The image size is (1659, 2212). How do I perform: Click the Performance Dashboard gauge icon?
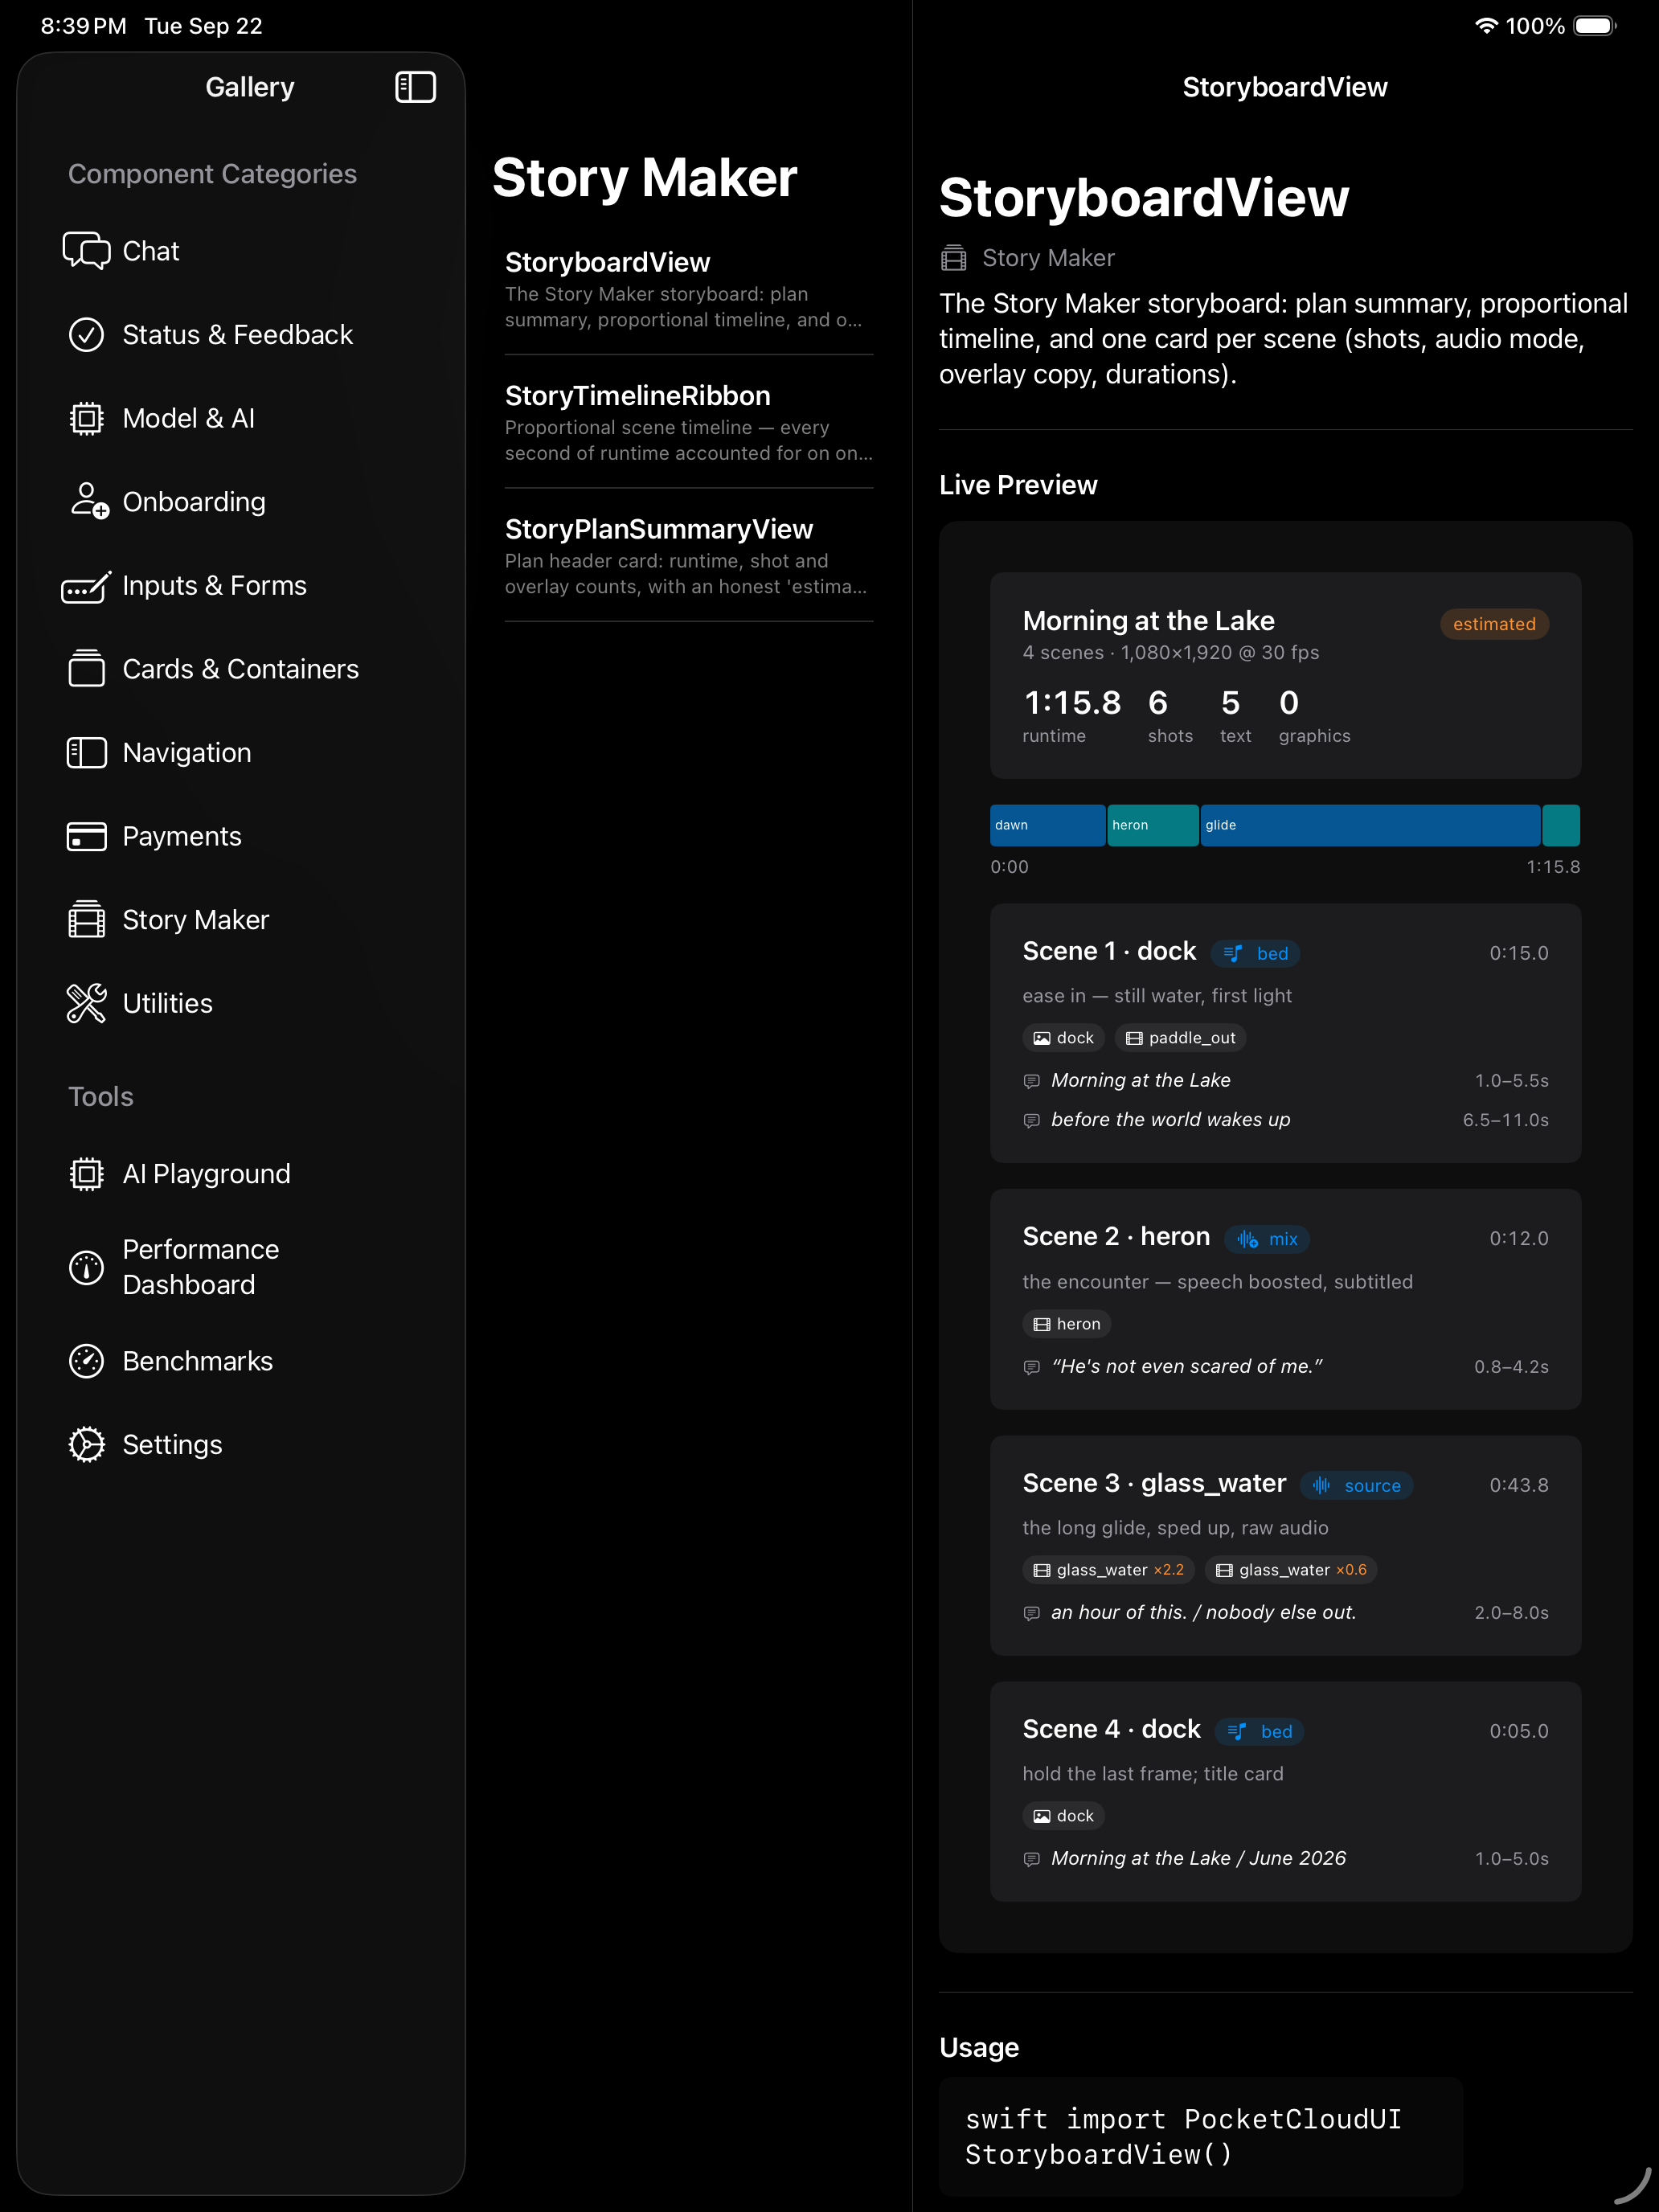86,1267
